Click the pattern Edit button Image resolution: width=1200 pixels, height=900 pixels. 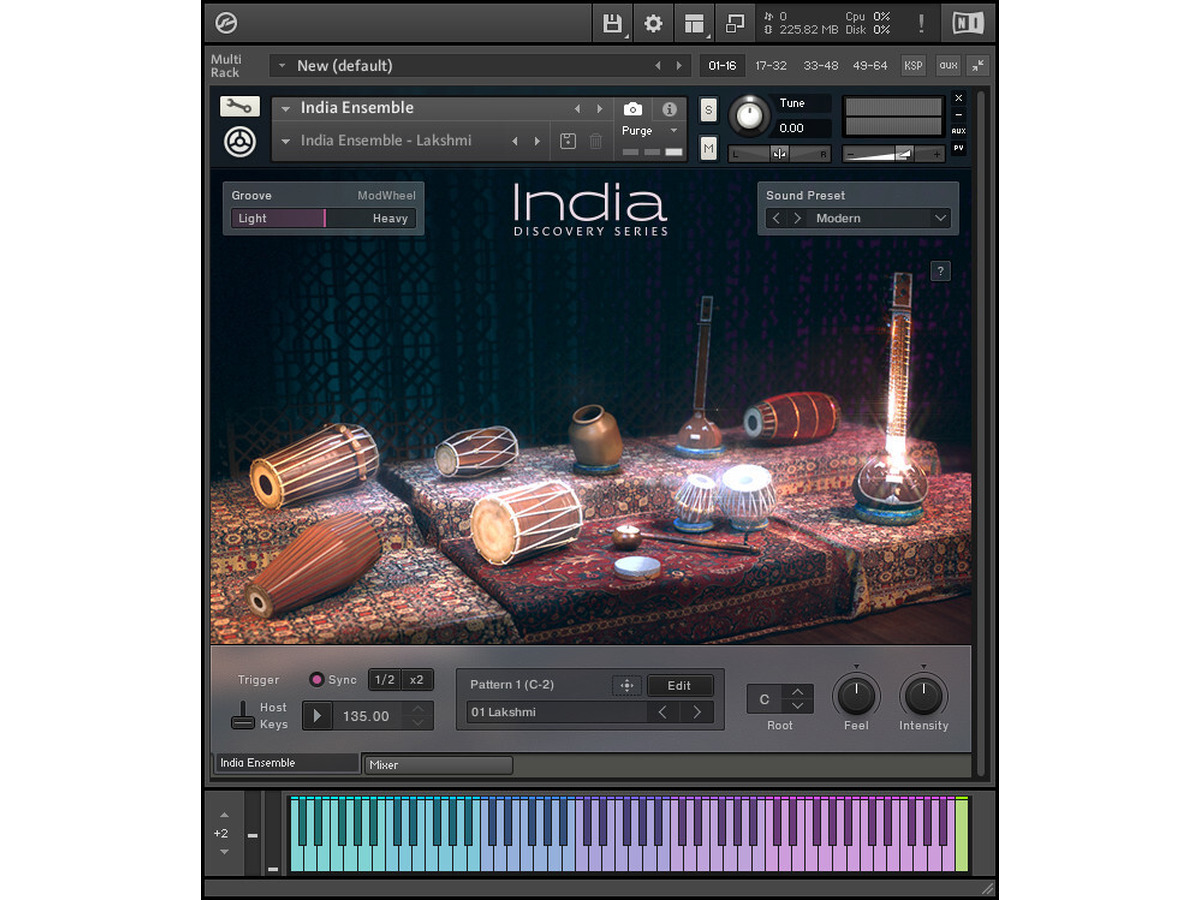680,685
